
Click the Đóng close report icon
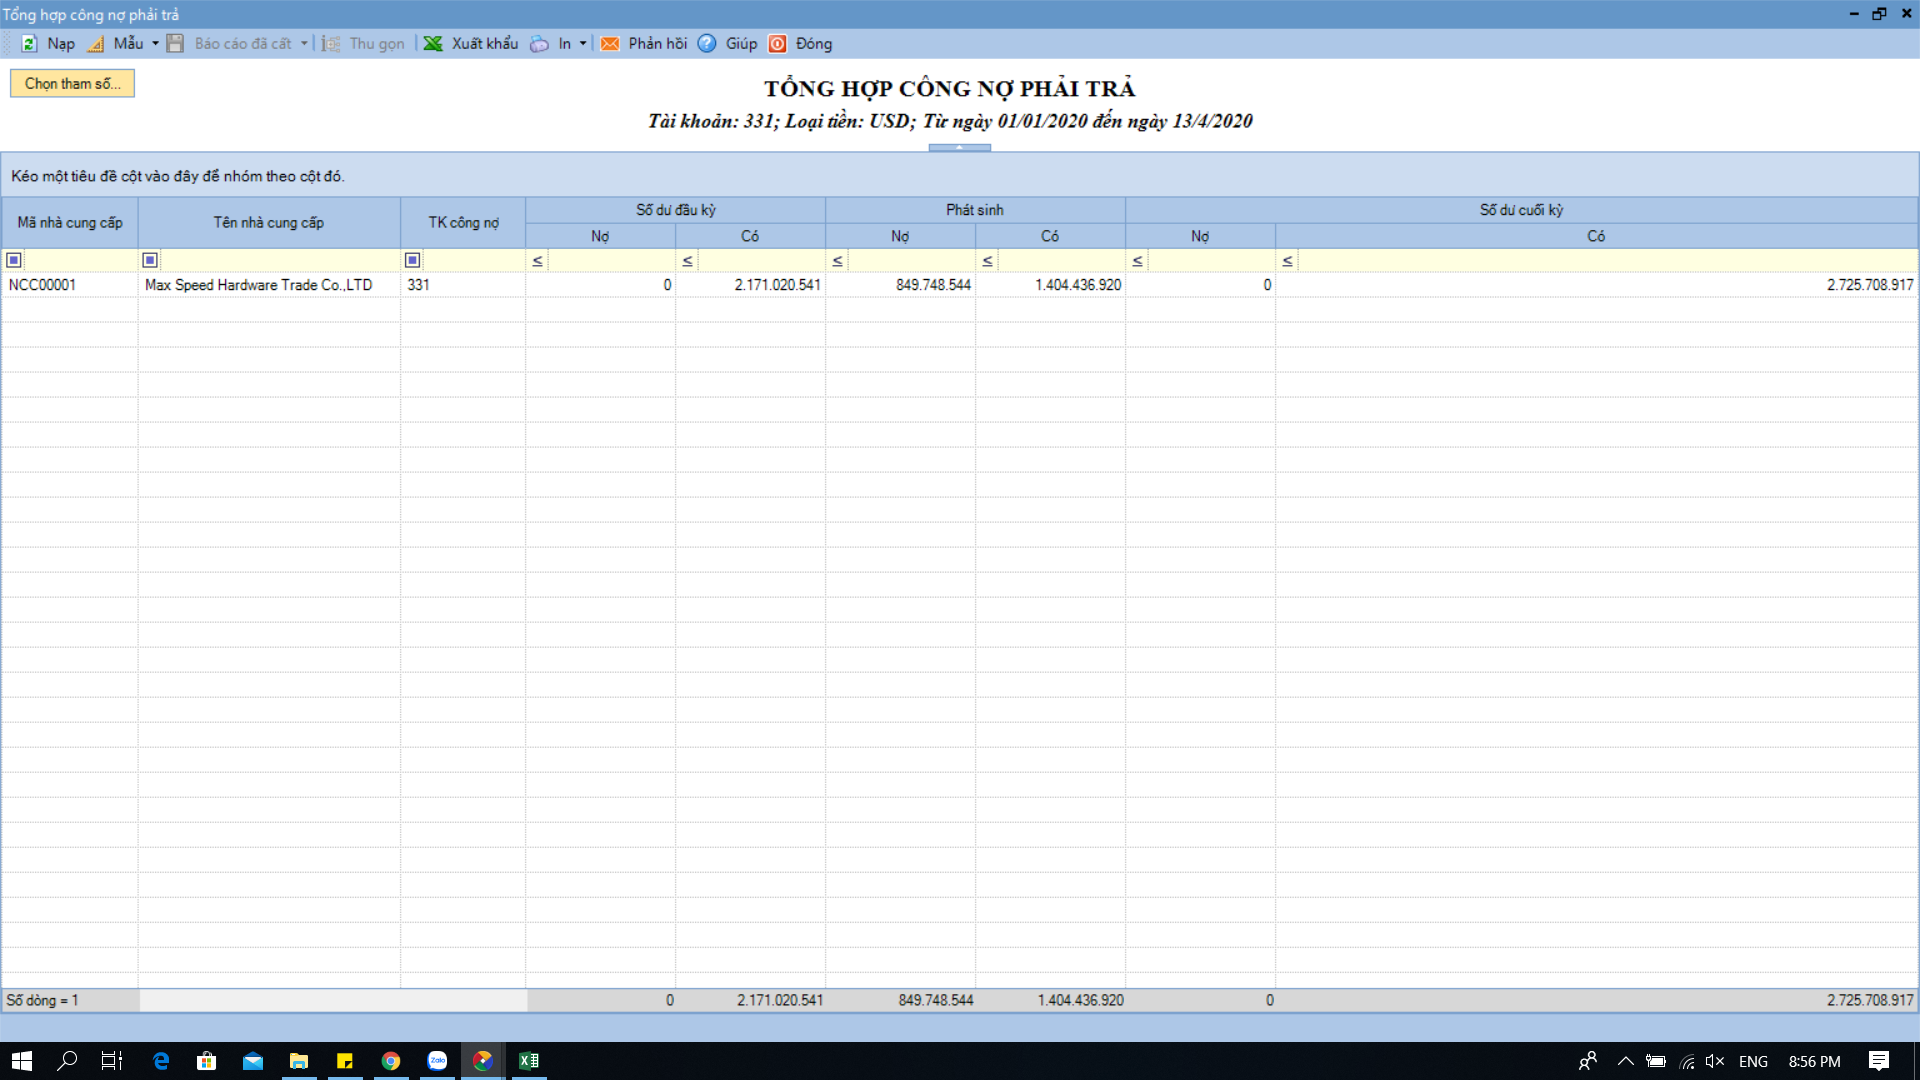coord(777,44)
